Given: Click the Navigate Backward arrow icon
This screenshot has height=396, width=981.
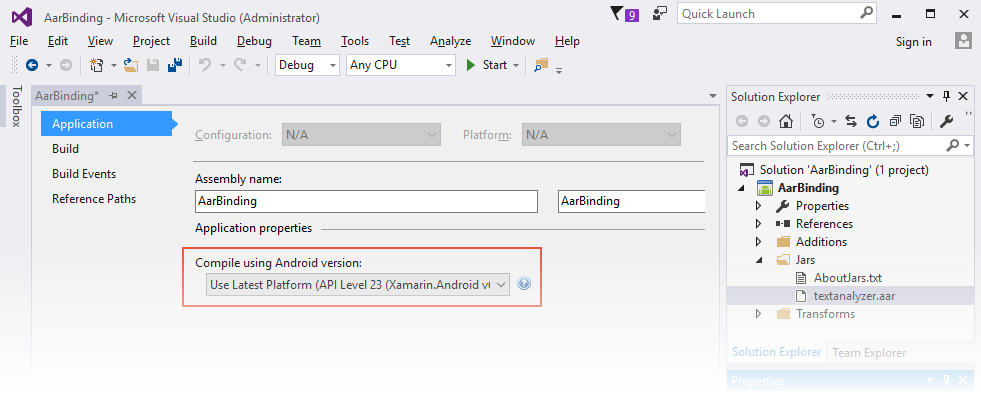Looking at the screenshot, I should click(31, 65).
